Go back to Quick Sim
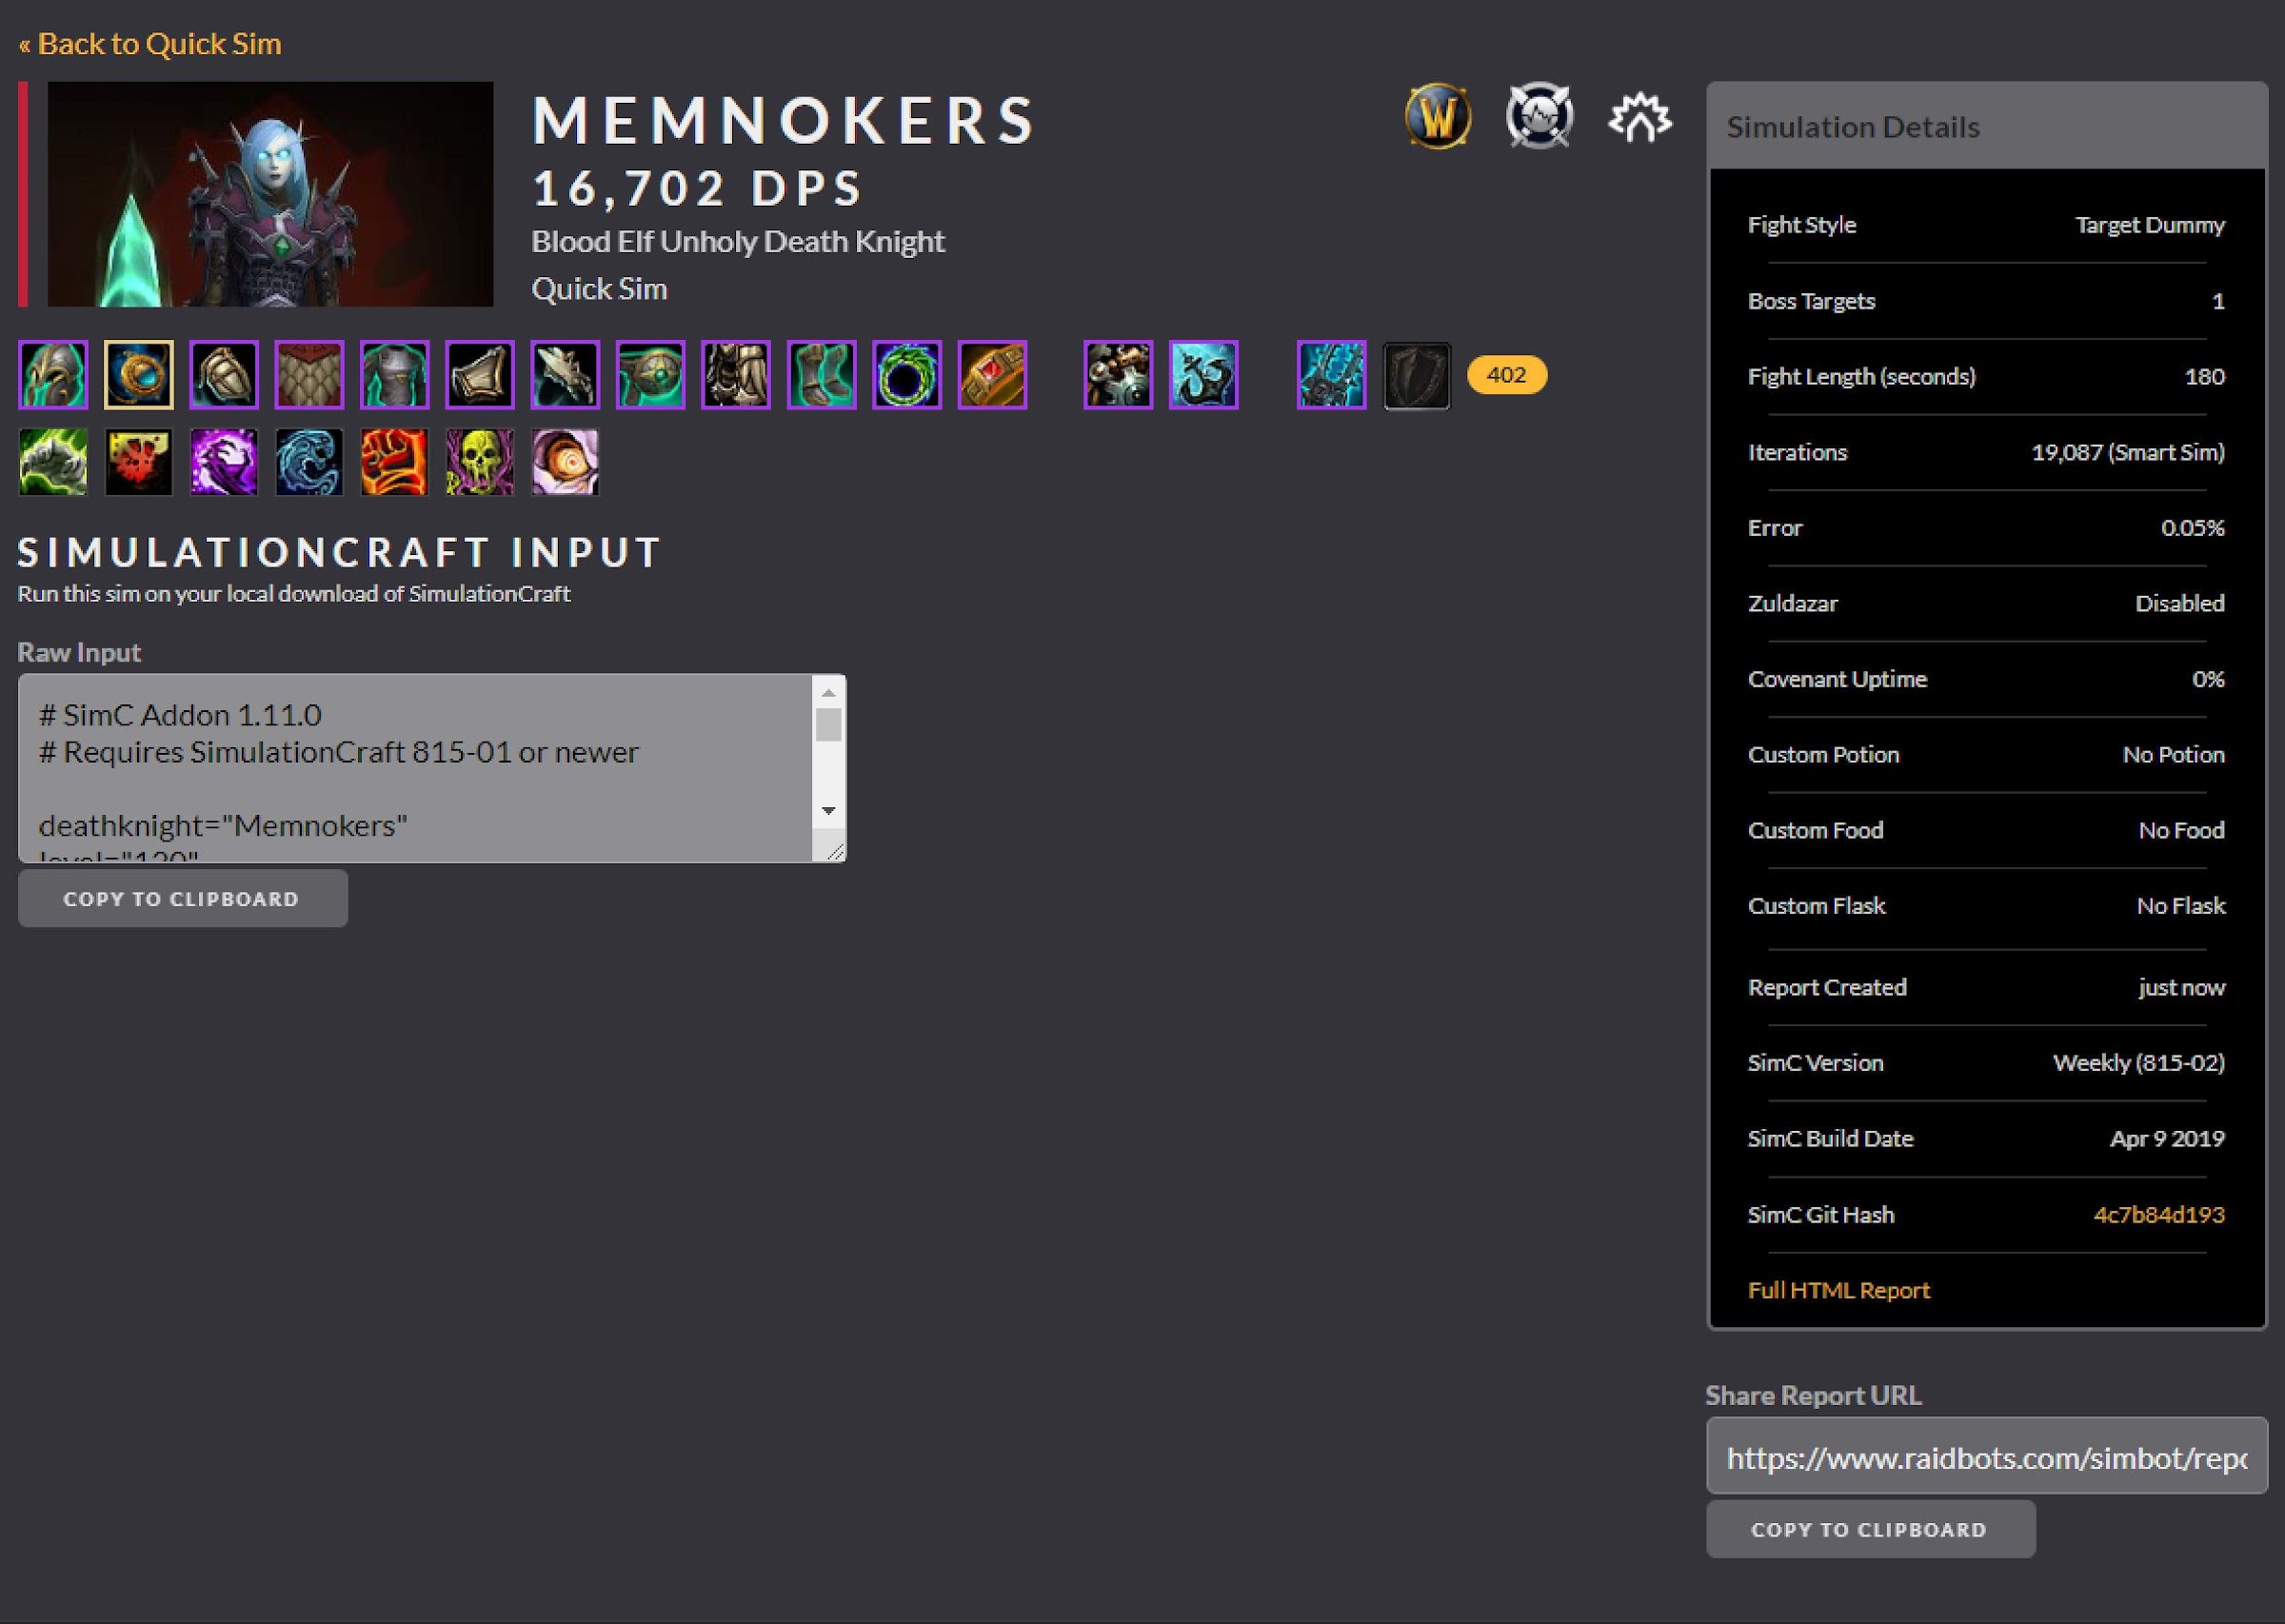Viewport: 2285px width, 1624px height. (150, 44)
